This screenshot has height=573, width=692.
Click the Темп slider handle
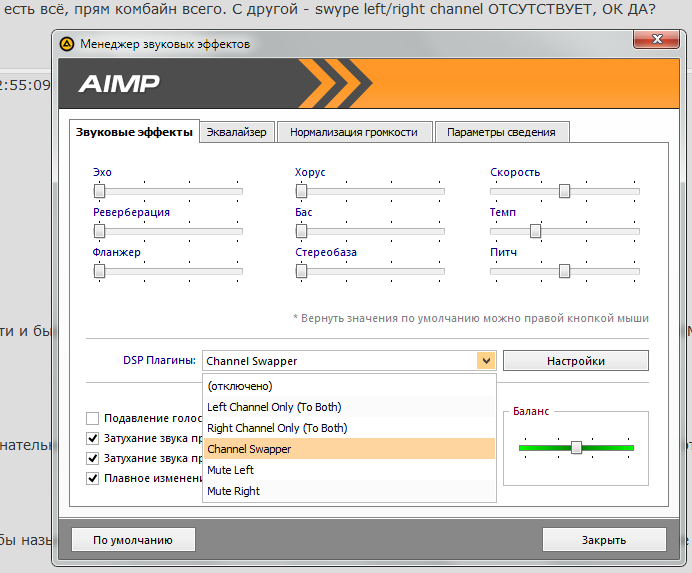(535, 231)
